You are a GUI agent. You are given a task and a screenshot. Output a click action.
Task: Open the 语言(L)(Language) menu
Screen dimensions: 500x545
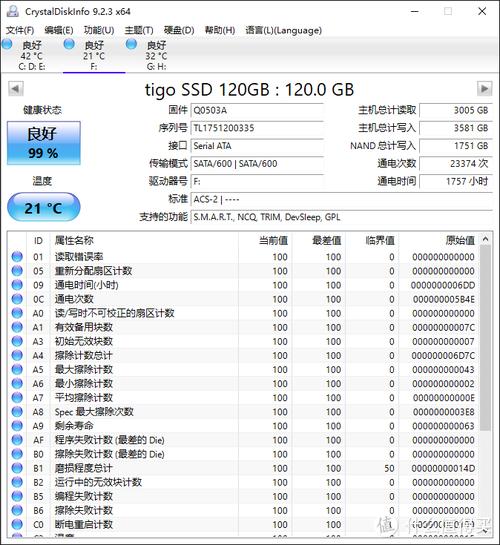(284, 30)
